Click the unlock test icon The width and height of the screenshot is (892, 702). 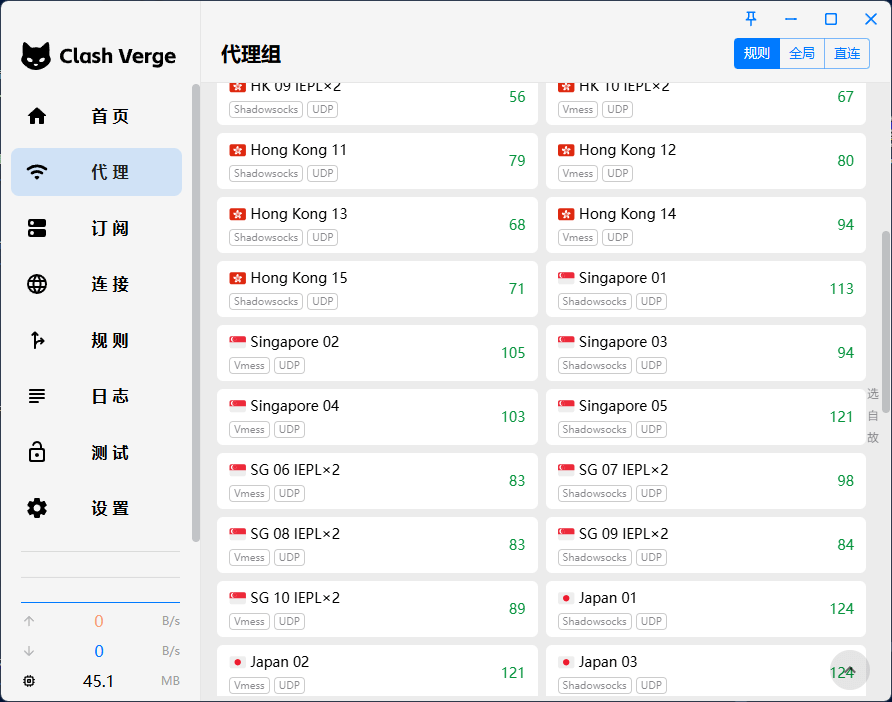[37, 452]
